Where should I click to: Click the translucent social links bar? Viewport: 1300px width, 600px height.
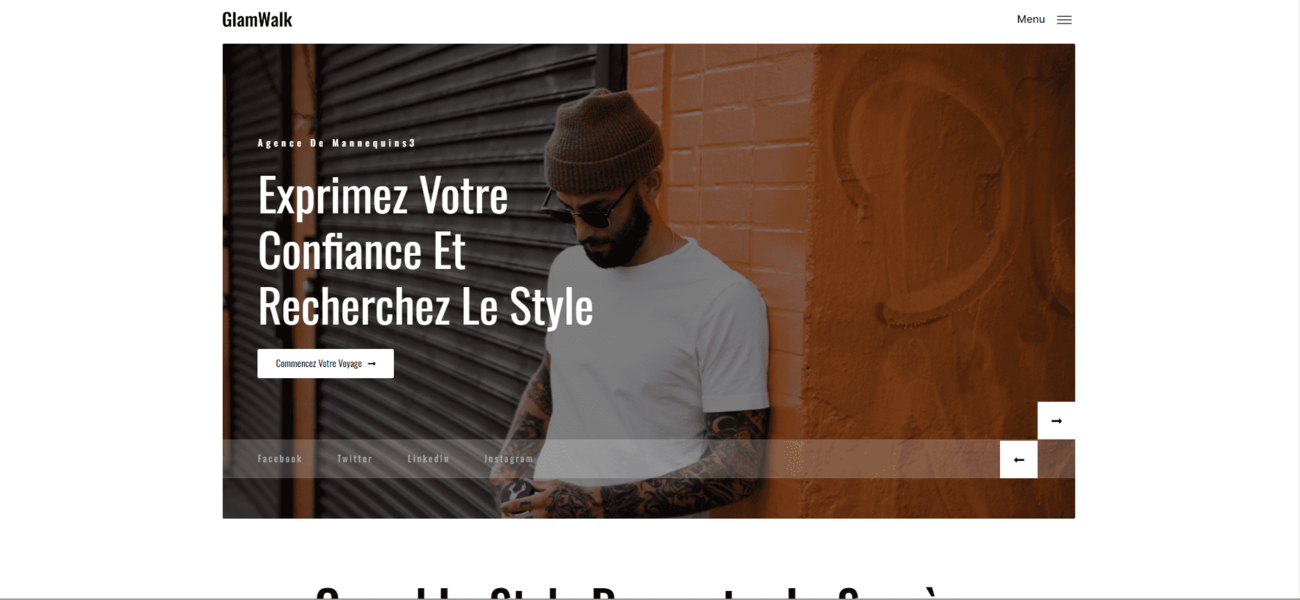pyautogui.click(x=611, y=459)
